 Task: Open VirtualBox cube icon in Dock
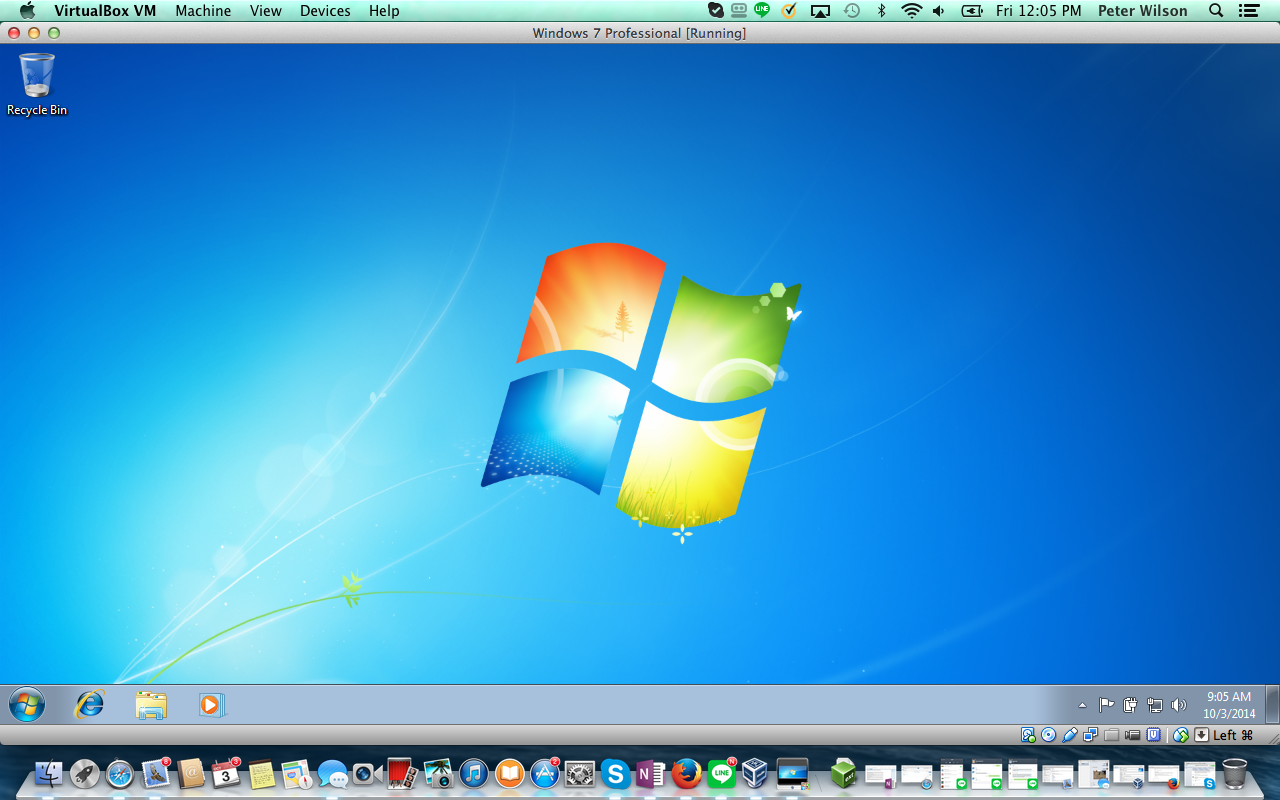coord(756,773)
